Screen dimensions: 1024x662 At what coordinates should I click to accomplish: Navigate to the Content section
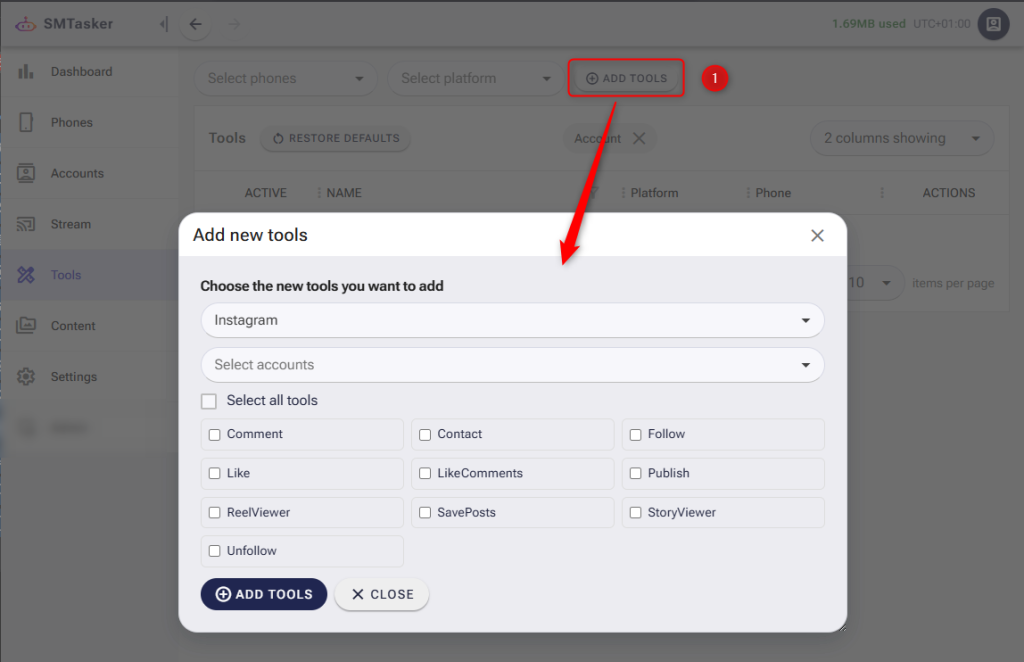point(25,326)
